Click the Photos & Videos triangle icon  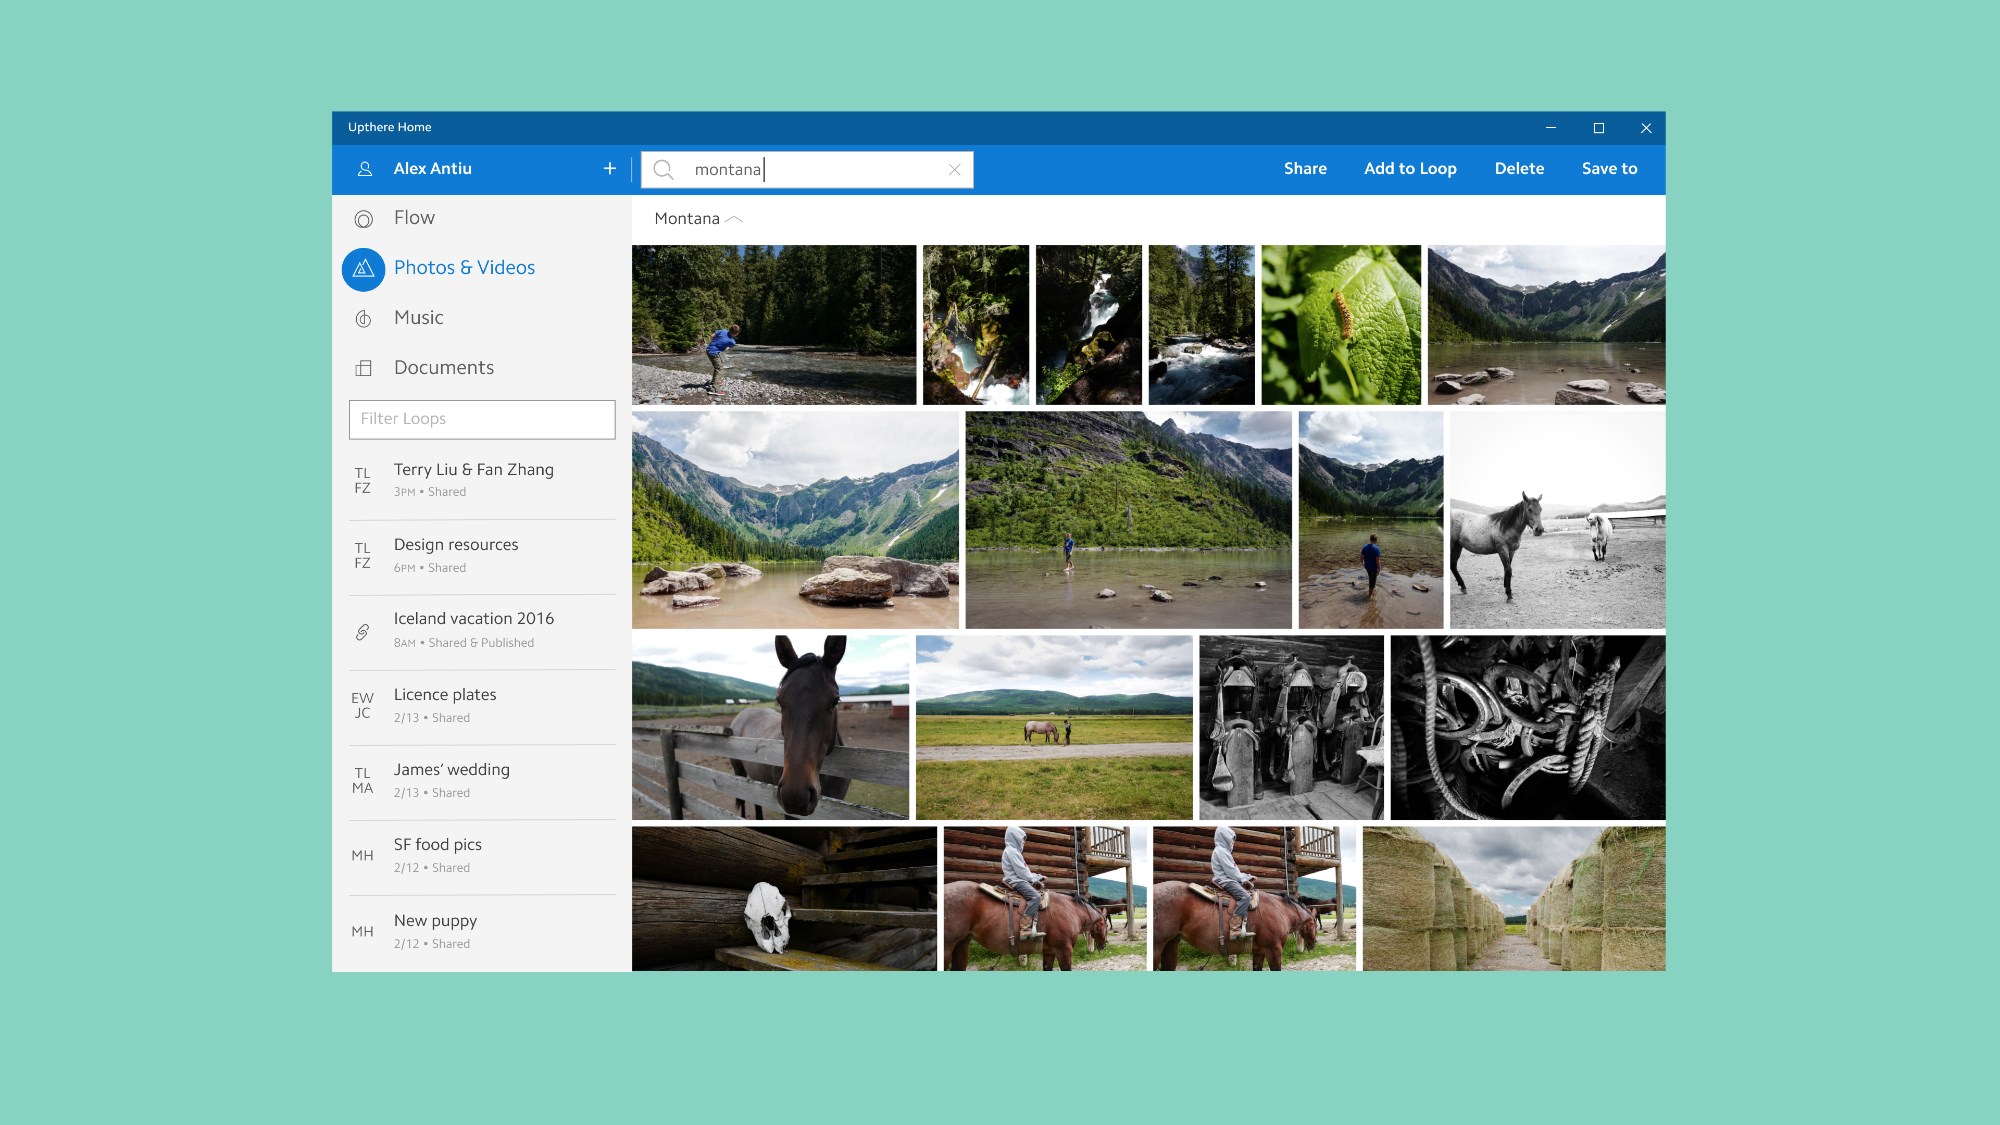364,269
